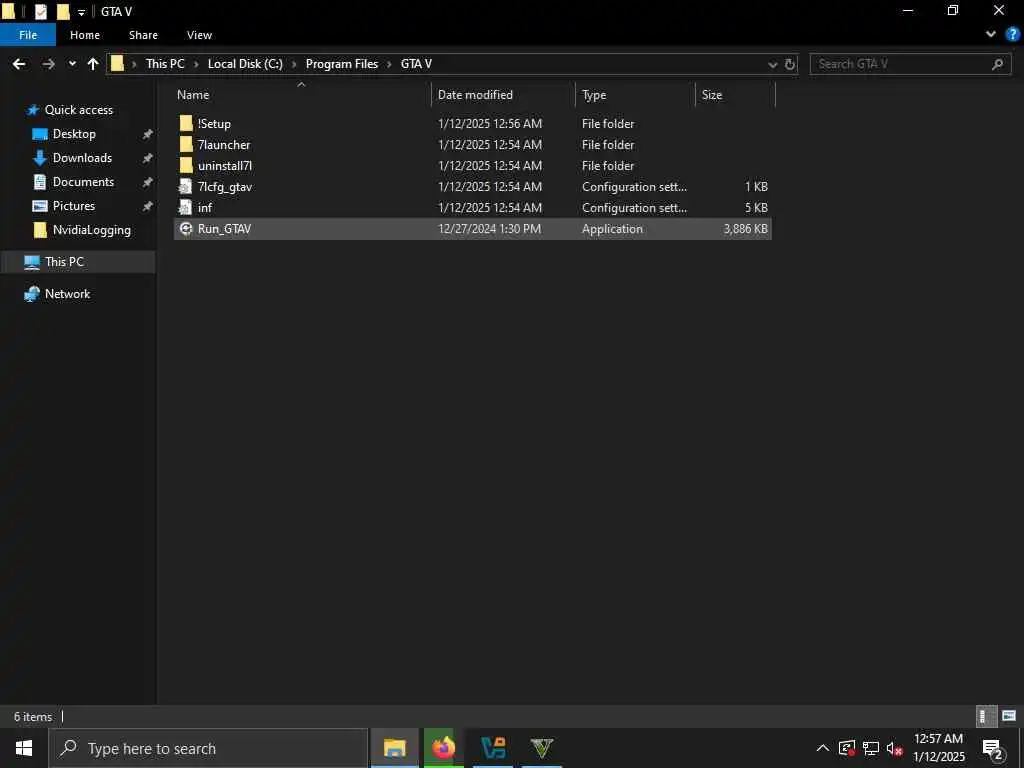Select This PC in navigation pane
This screenshot has width=1024, height=768.
(x=64, y=262)
